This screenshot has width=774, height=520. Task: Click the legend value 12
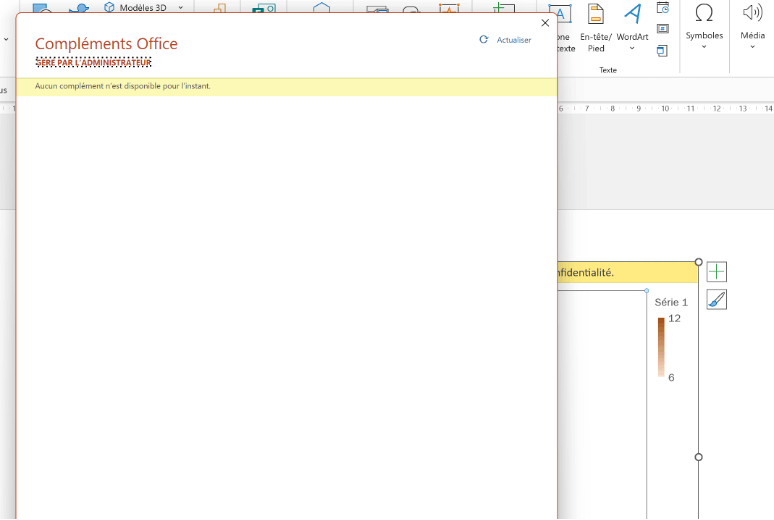(x=674, y=319)
